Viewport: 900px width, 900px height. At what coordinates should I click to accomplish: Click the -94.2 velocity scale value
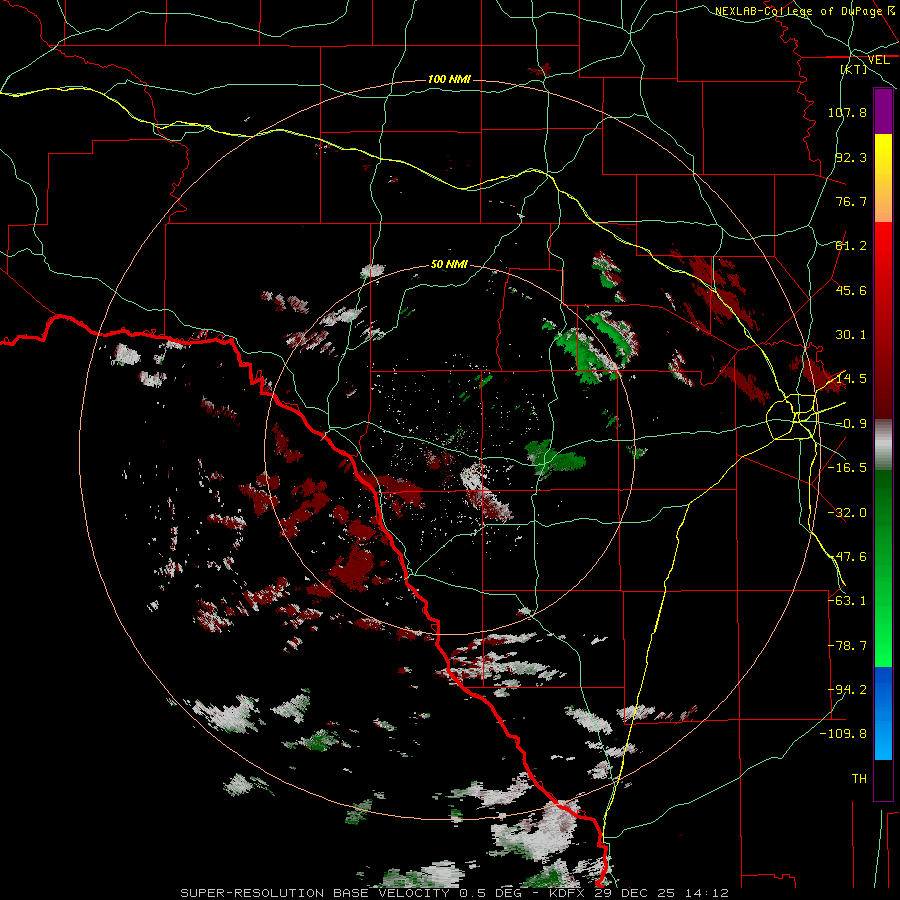(x=847, y=690)
